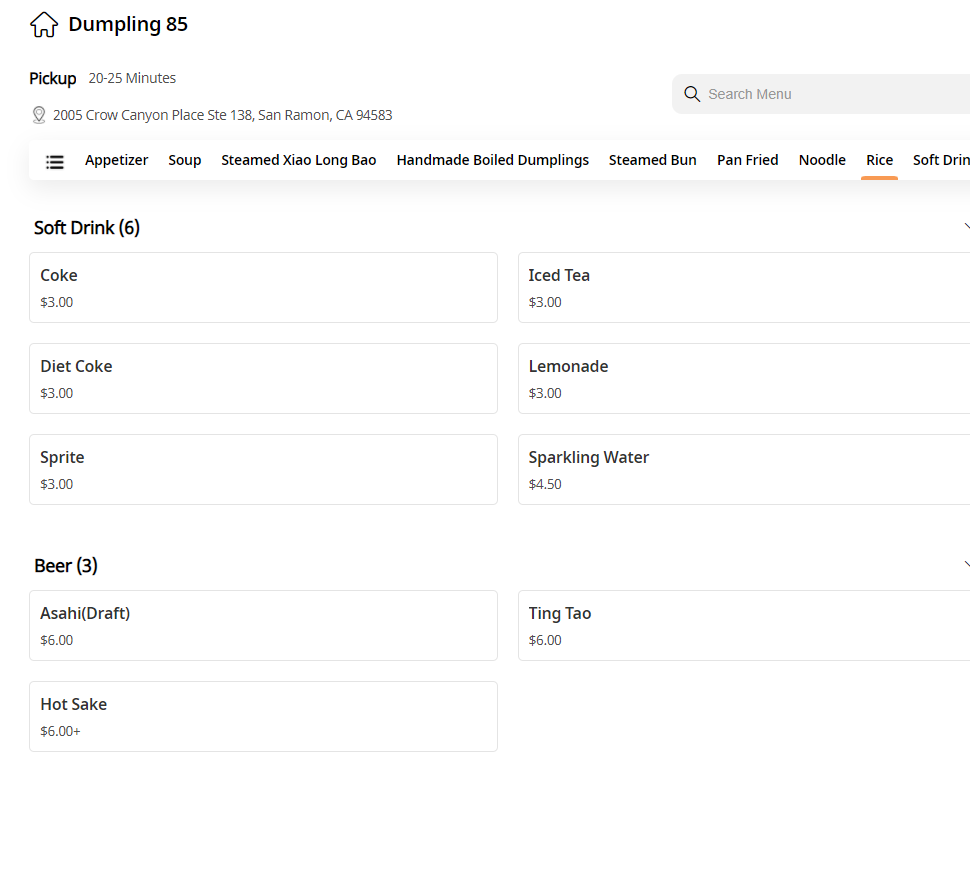Select the Sparkling Water item
This screenshot has height=886, width=970.
click(743, 469)
